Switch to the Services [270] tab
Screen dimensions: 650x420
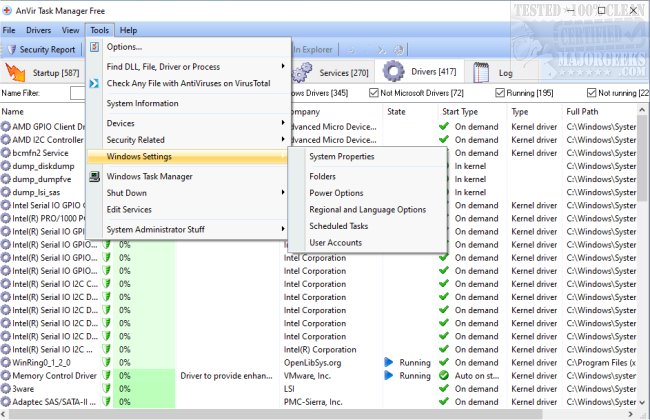tap(332, 73)
